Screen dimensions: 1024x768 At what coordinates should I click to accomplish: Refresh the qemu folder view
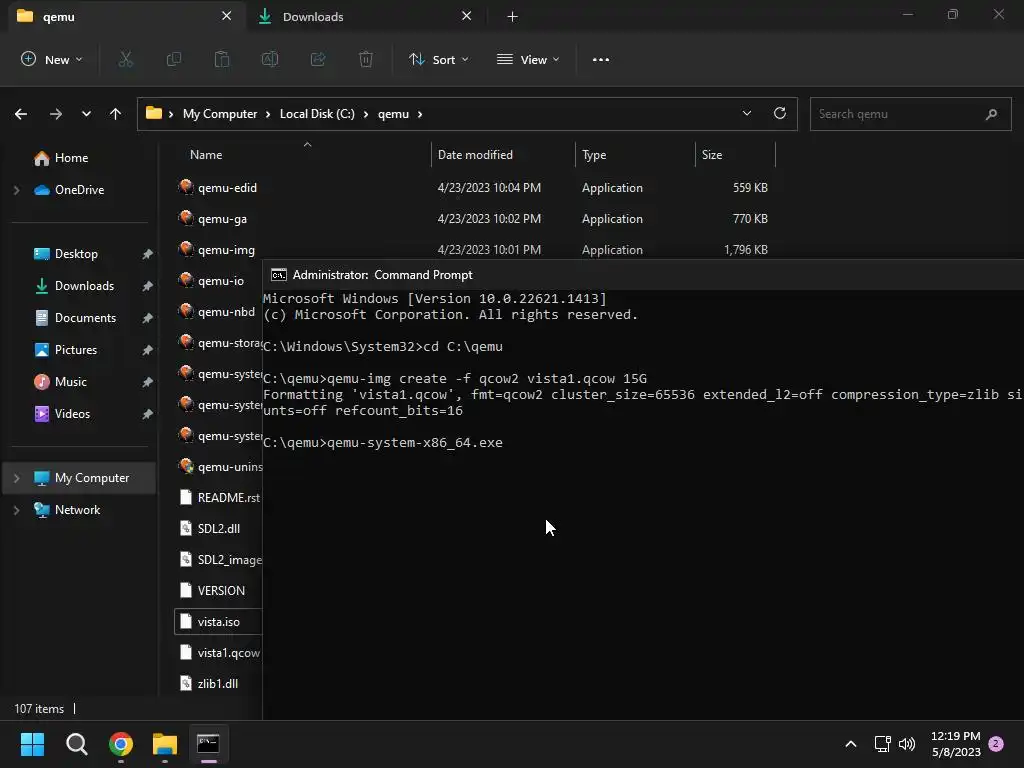[x=780, y=113]
